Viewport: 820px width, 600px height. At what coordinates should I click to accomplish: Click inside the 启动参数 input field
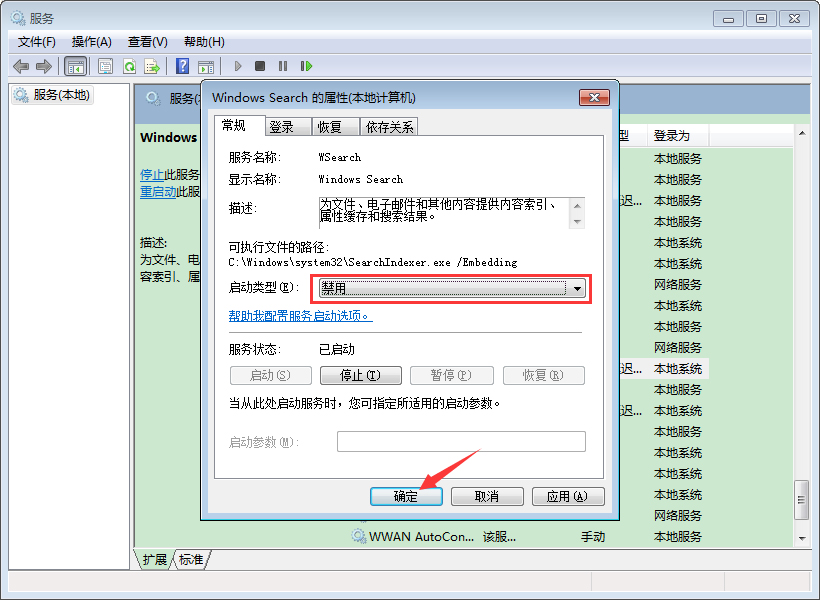pos(461,441)
